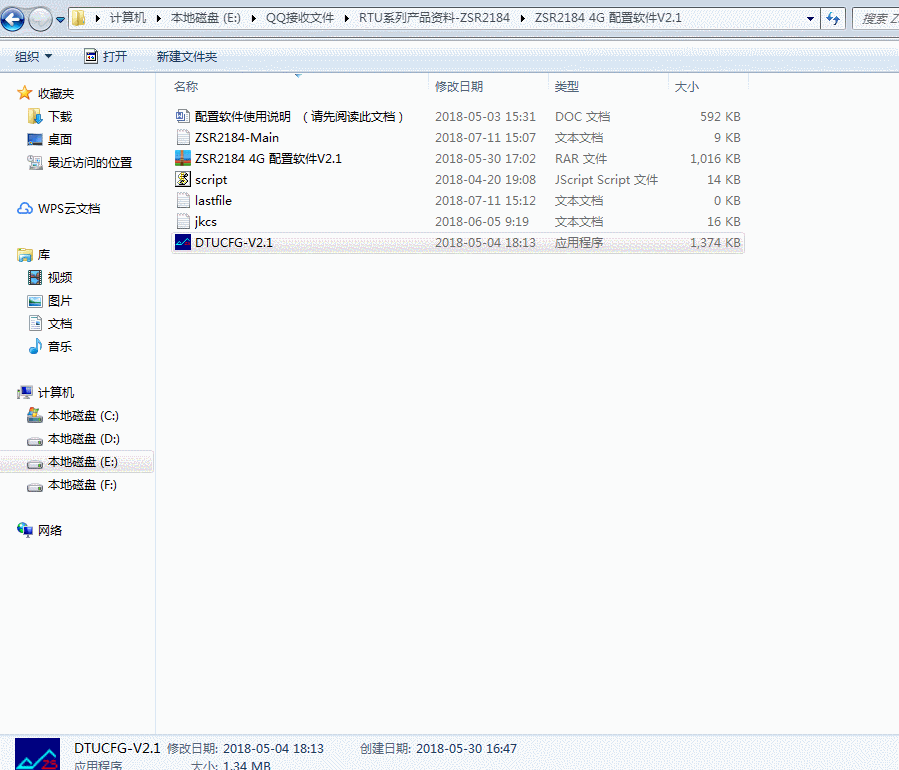Click 创建日期 value 2018-05-30 16:47
The height and width of the screenshot is (770, 899).
(466, 748)
